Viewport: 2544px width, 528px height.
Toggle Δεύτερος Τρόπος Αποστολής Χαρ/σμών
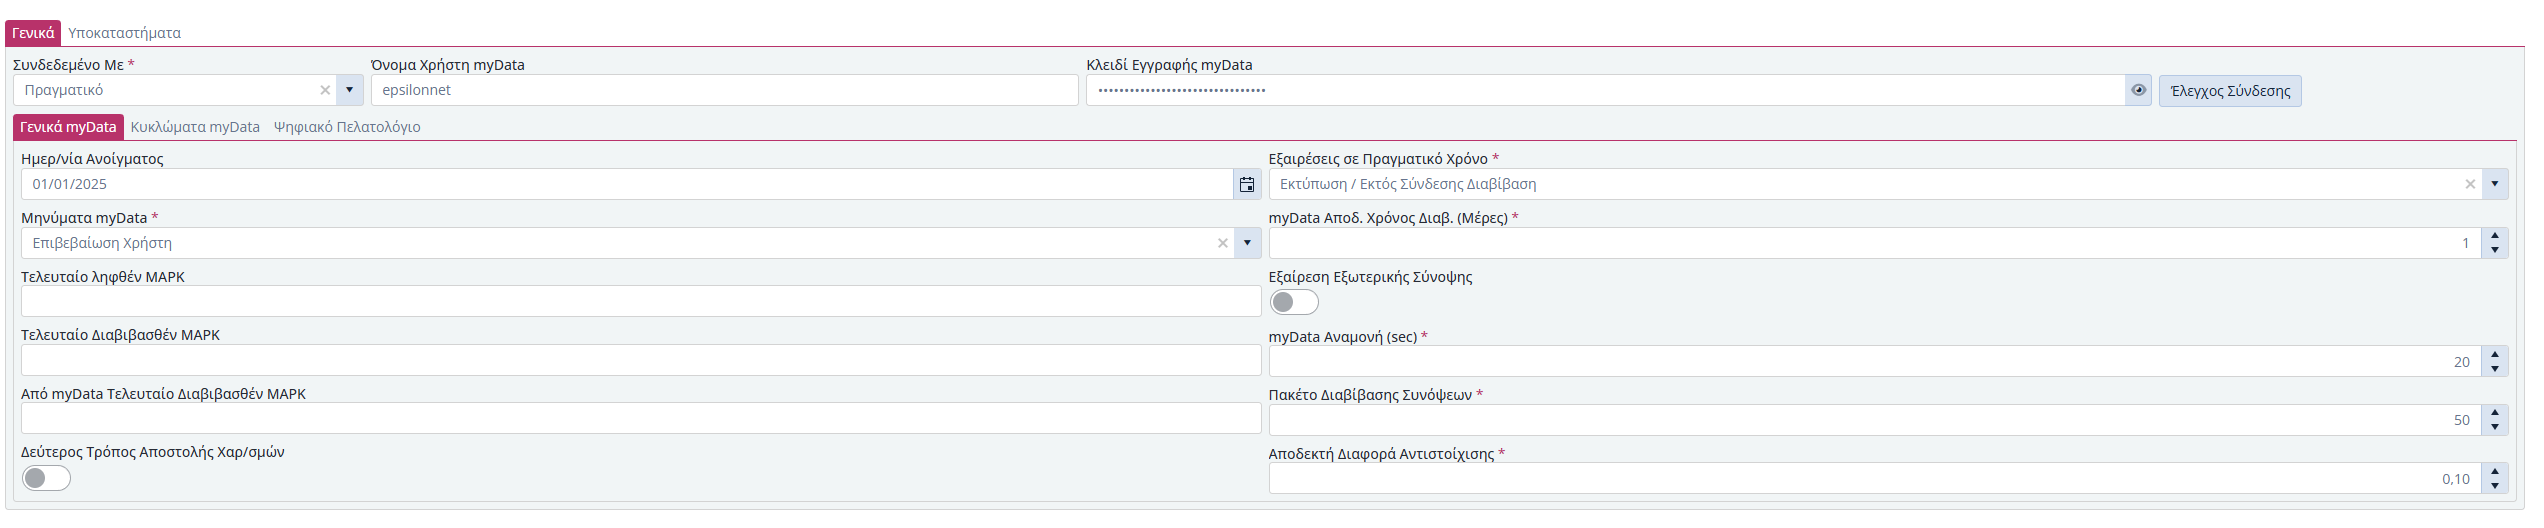tap(46, 478)
